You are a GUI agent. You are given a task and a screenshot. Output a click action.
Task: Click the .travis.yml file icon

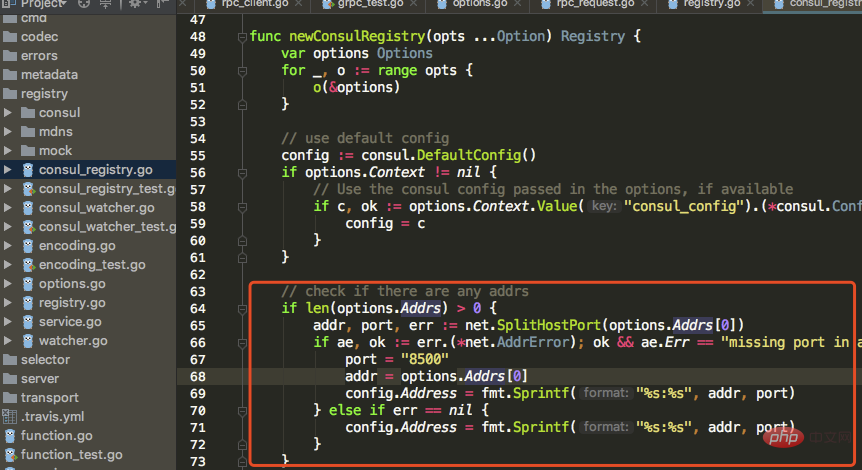9,417
